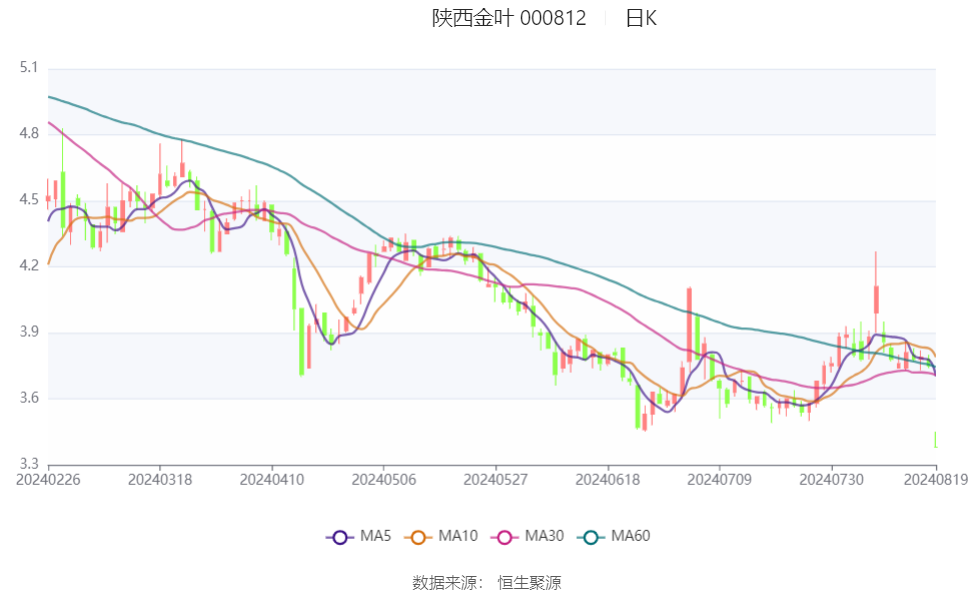Click the 4.8 price axis label

click(x=29, y=133)
